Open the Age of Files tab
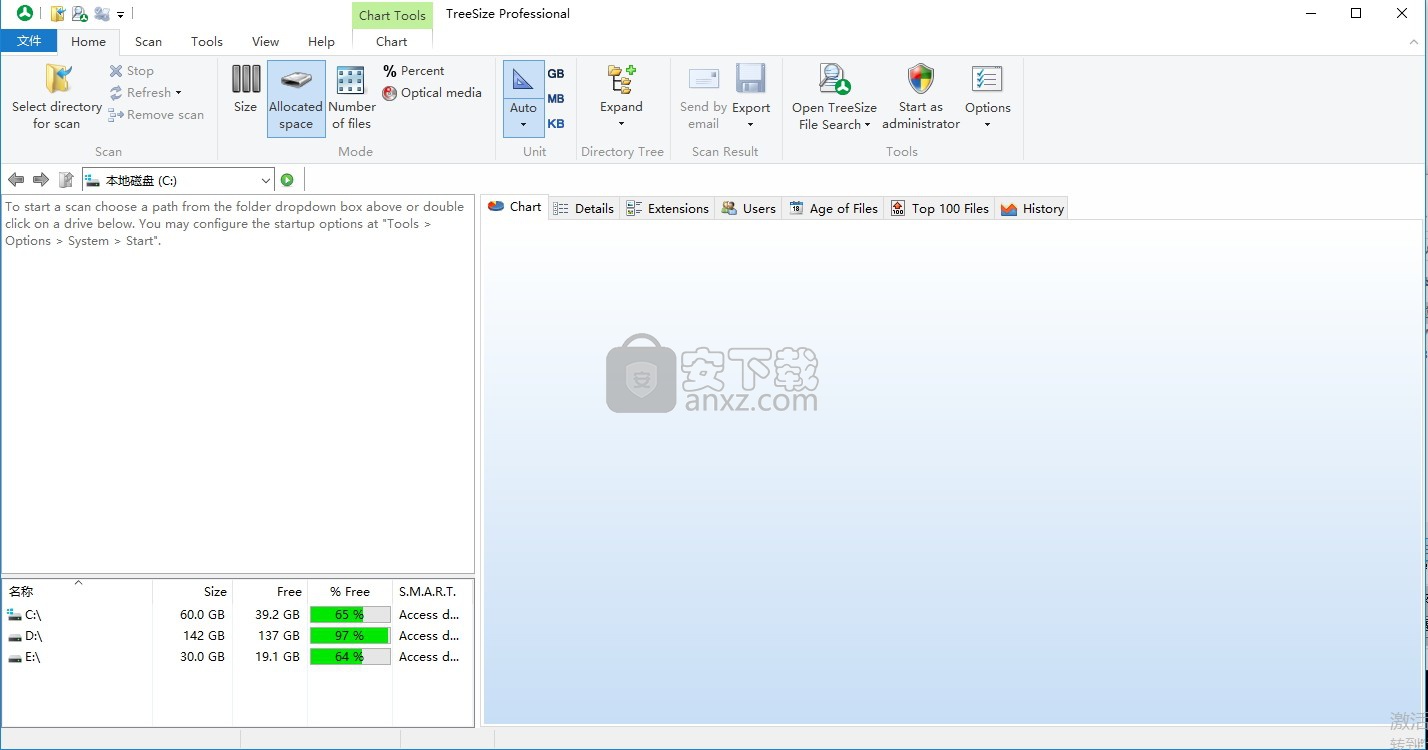The width and height of the screenshot is (1428, 750). pos(833,208)
